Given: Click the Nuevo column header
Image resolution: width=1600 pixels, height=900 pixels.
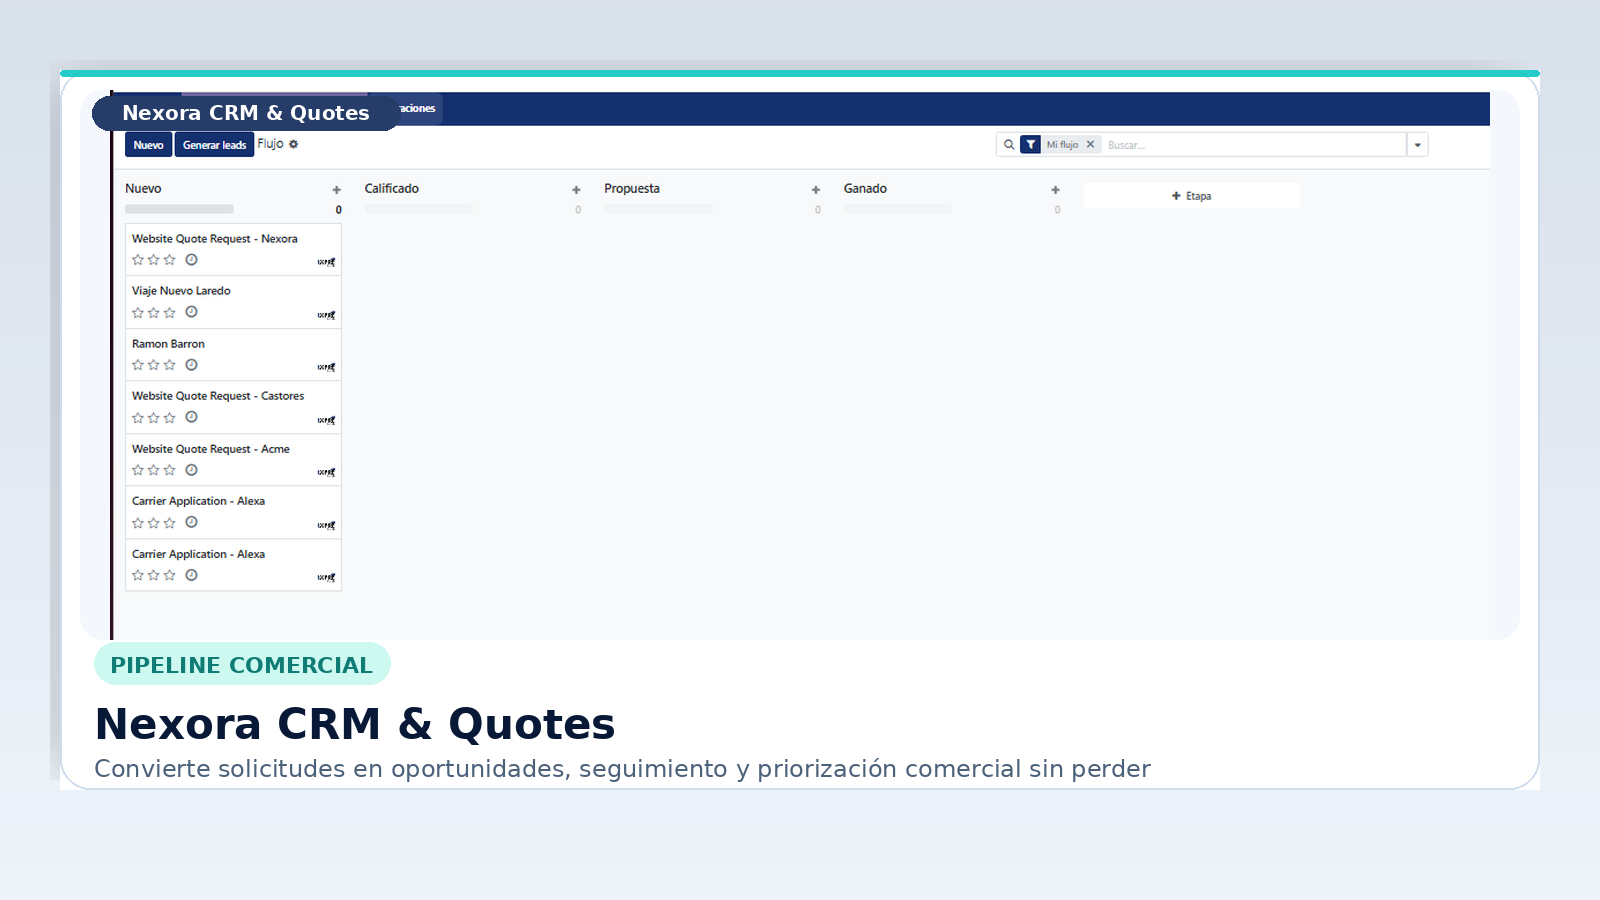Looking at the screenshot, I should coord(143,189).
